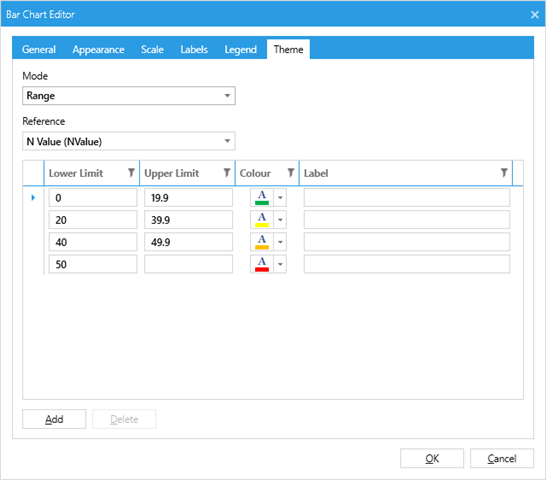Click the empty Upper Limit field for 50
546x480 pixels.
click(188, 264)
